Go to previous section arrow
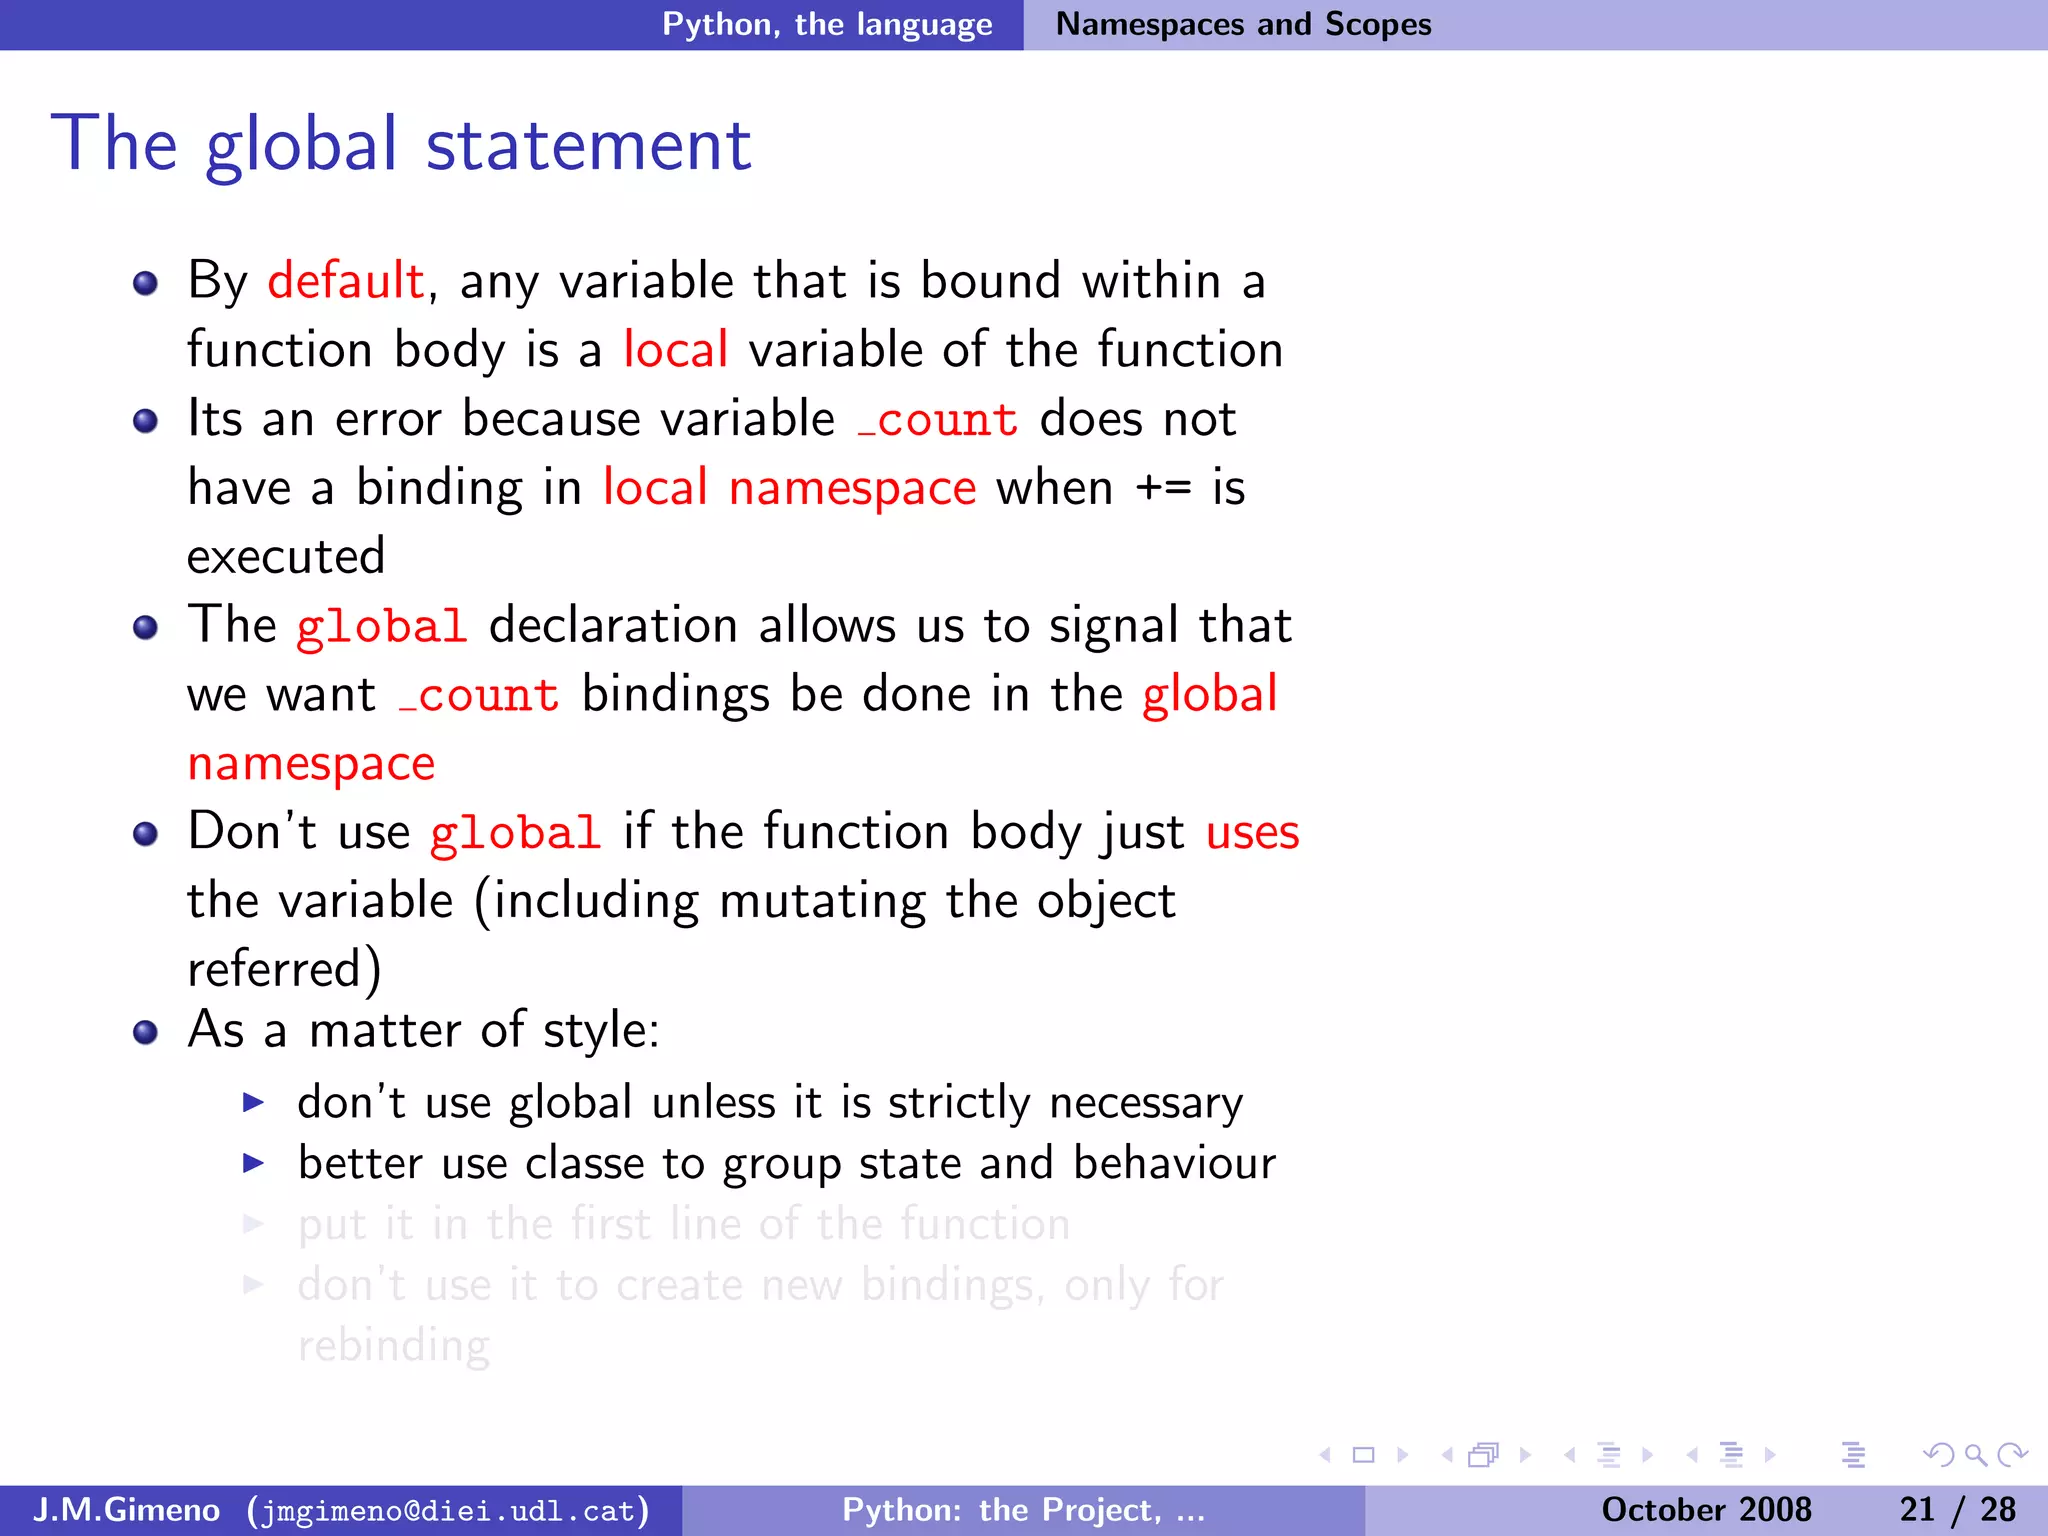 click(x=1692, y=1455)
